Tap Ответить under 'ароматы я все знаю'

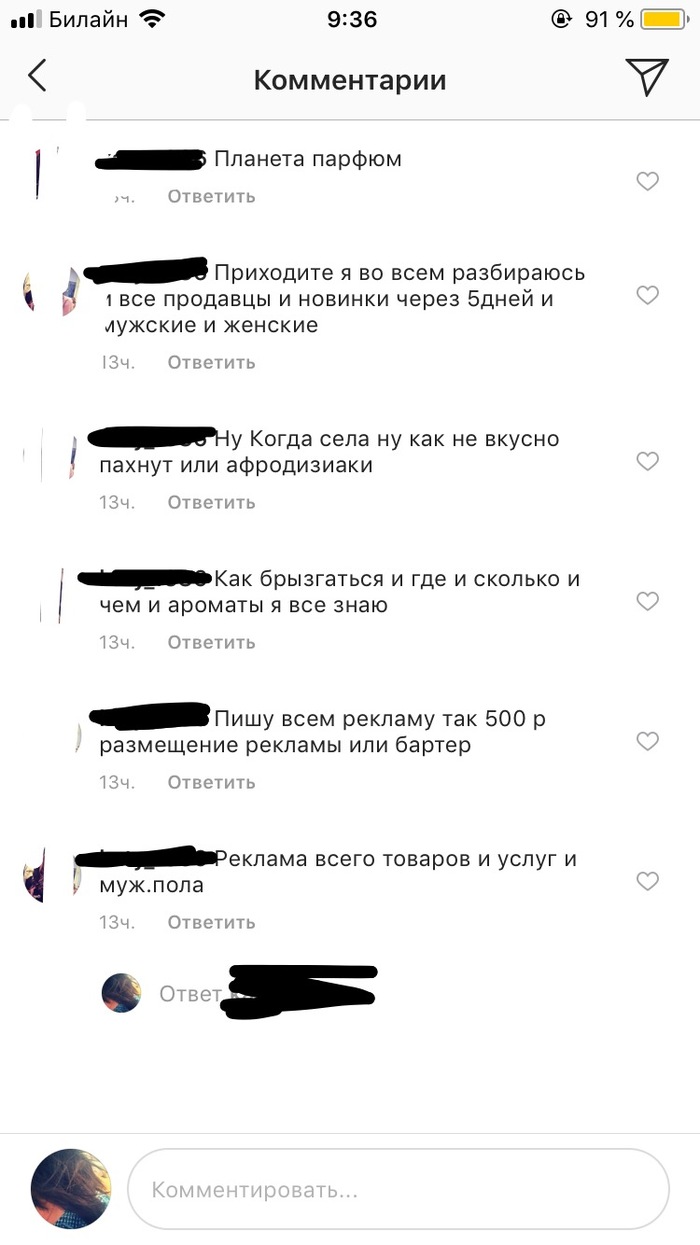pyautogui.click(x=211, y=642)
